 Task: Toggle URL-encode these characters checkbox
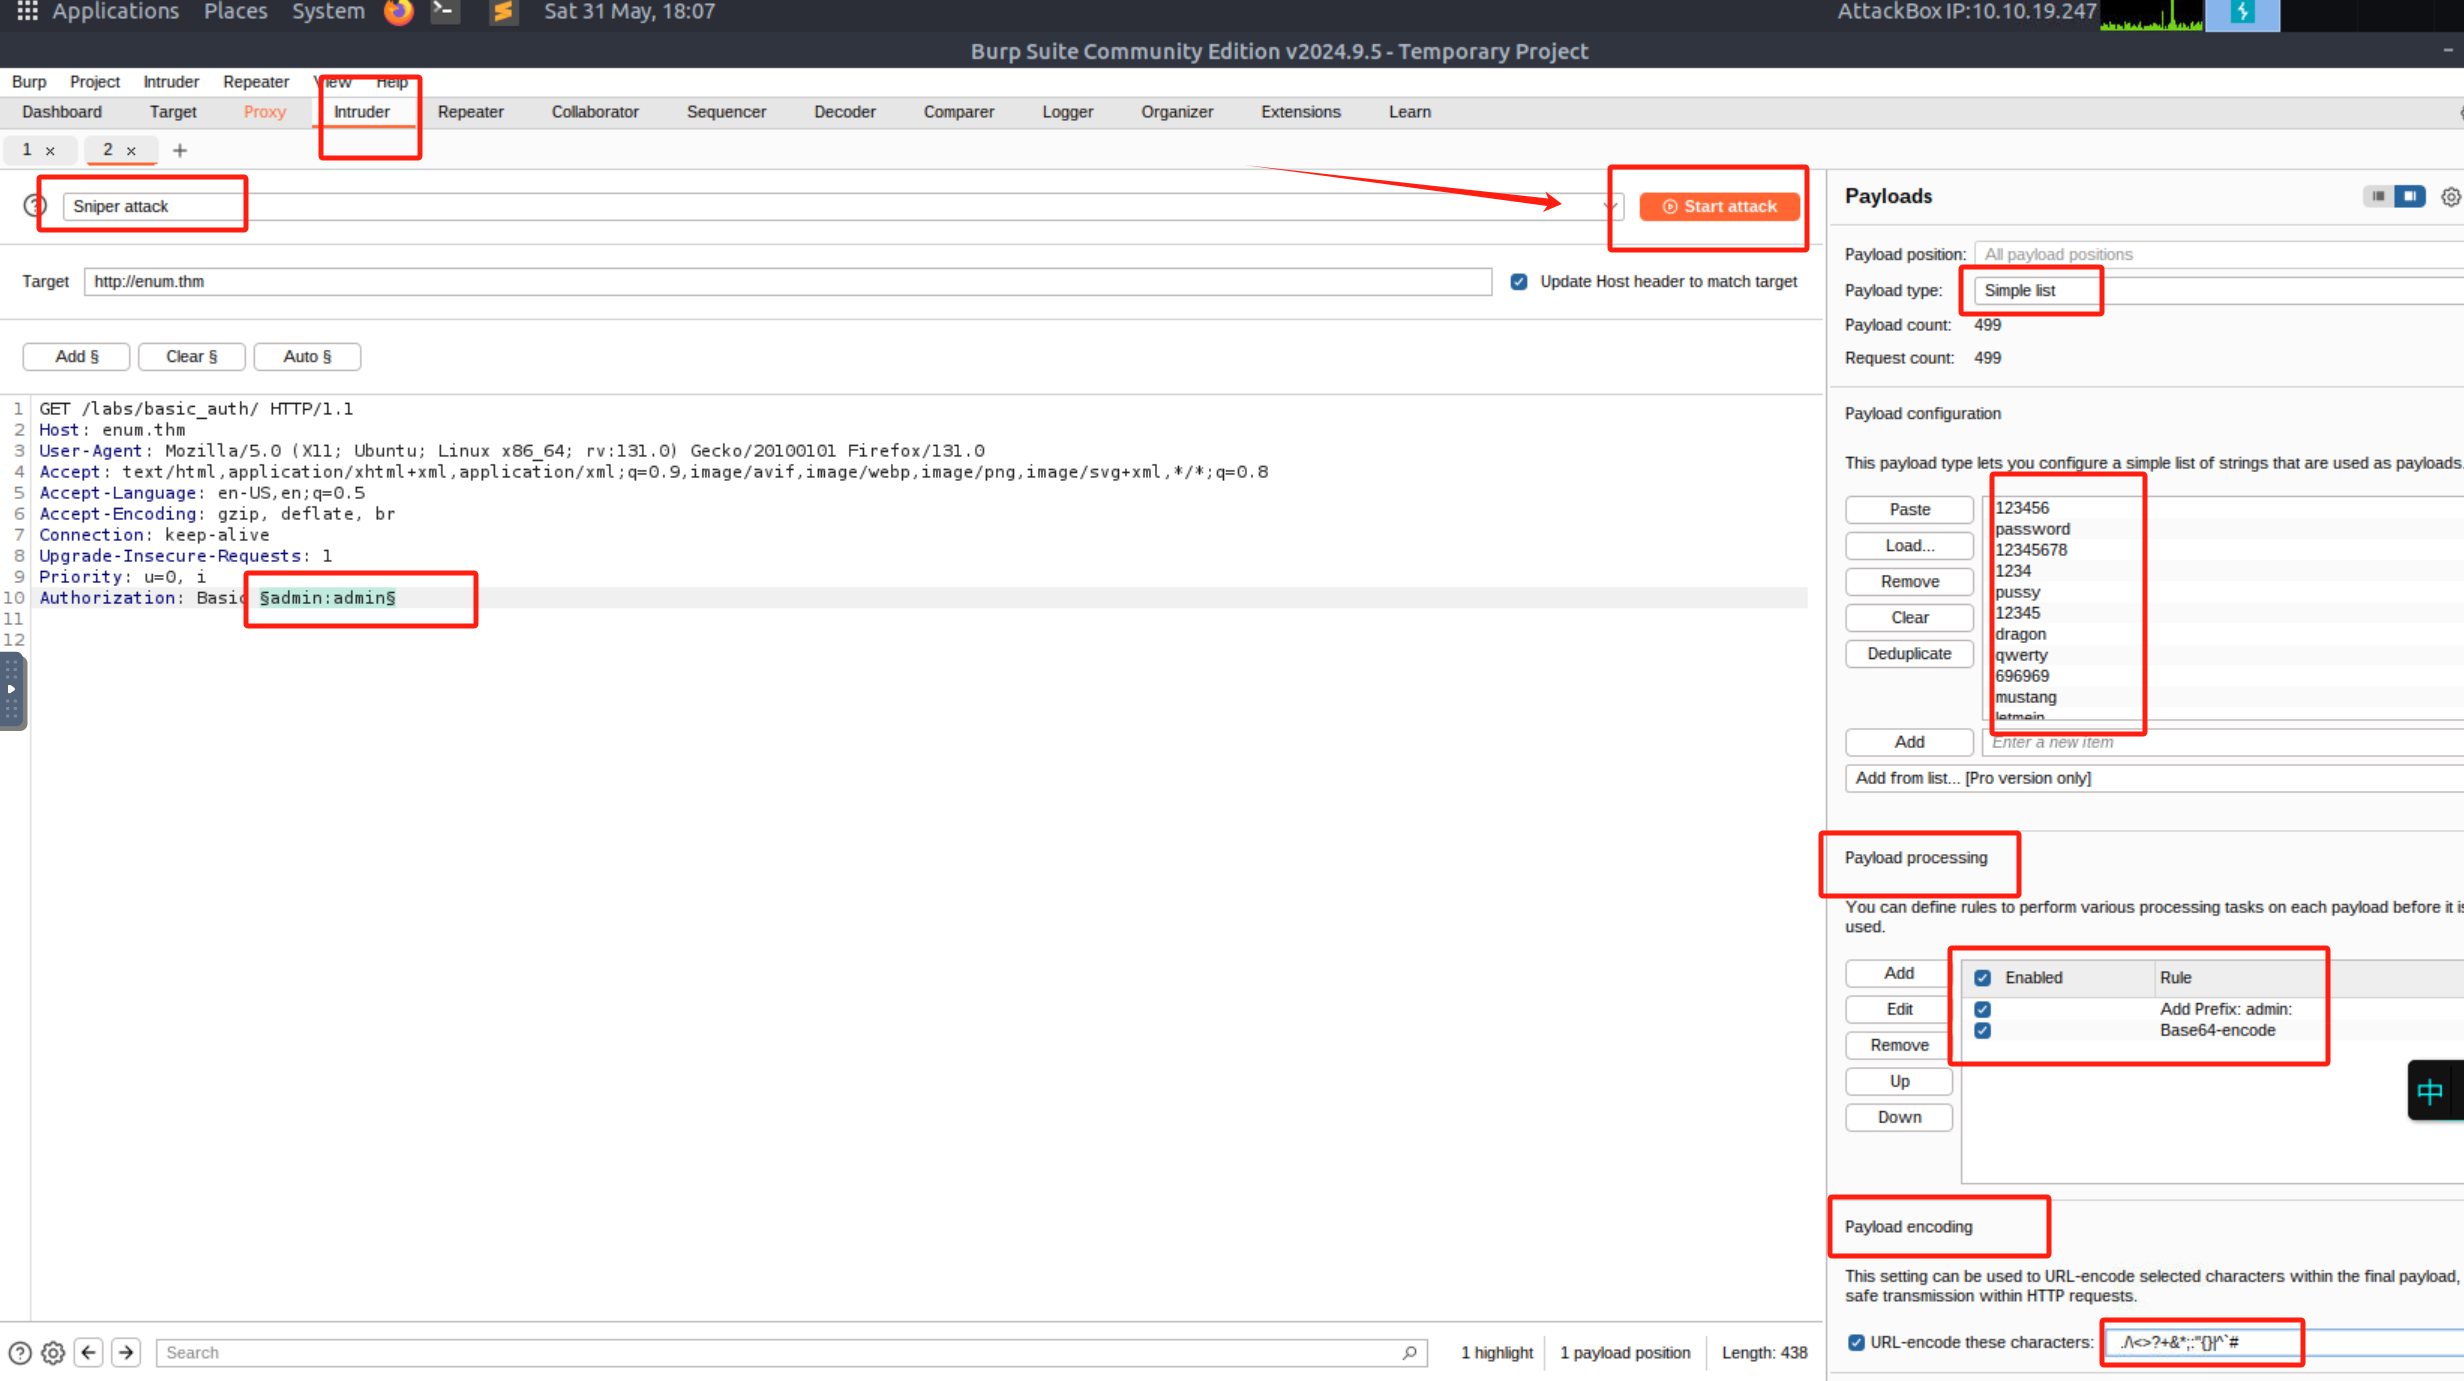[1856, 1343]
